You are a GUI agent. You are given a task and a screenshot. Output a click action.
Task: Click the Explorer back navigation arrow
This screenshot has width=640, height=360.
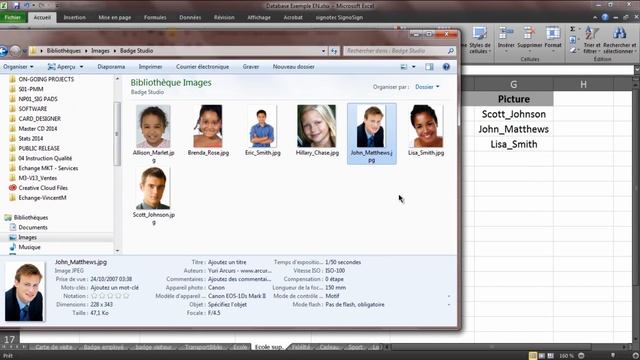tap(3, 51)
